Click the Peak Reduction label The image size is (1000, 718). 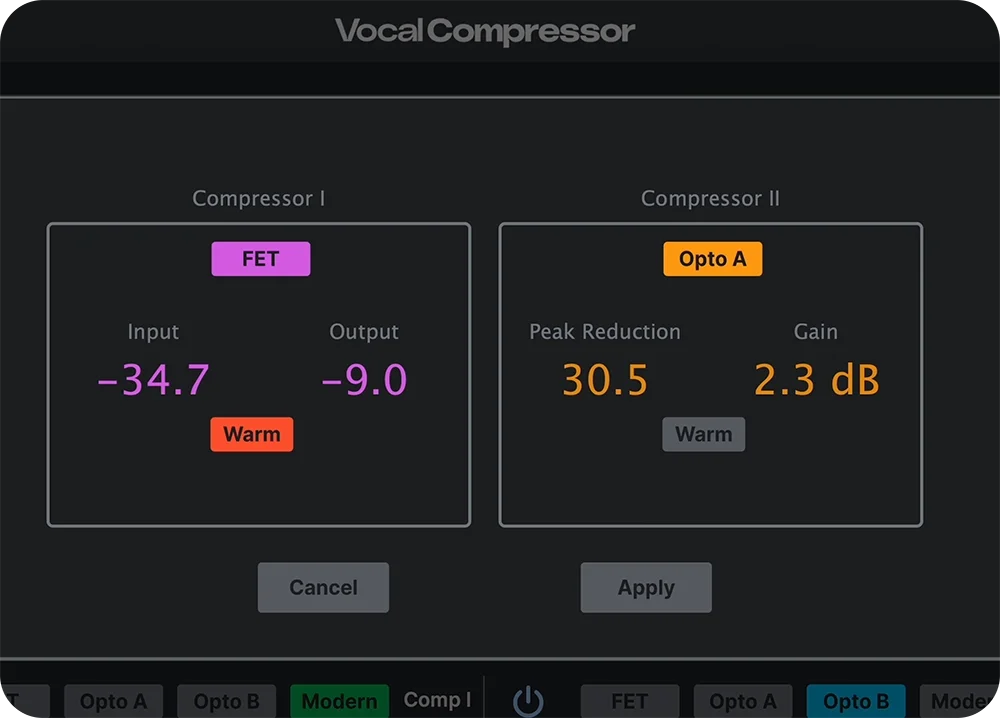(x=605, y=332)
